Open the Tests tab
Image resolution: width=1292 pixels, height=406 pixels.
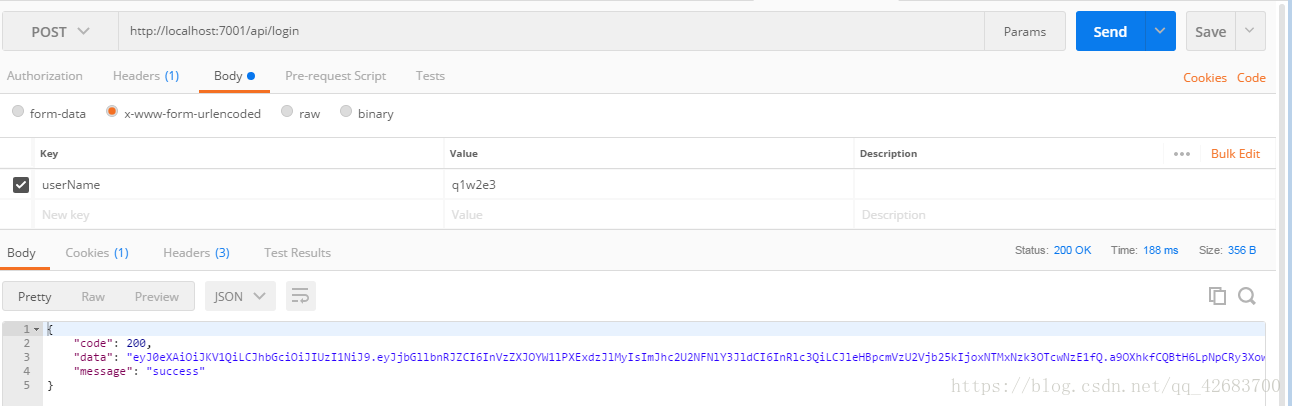430,76
